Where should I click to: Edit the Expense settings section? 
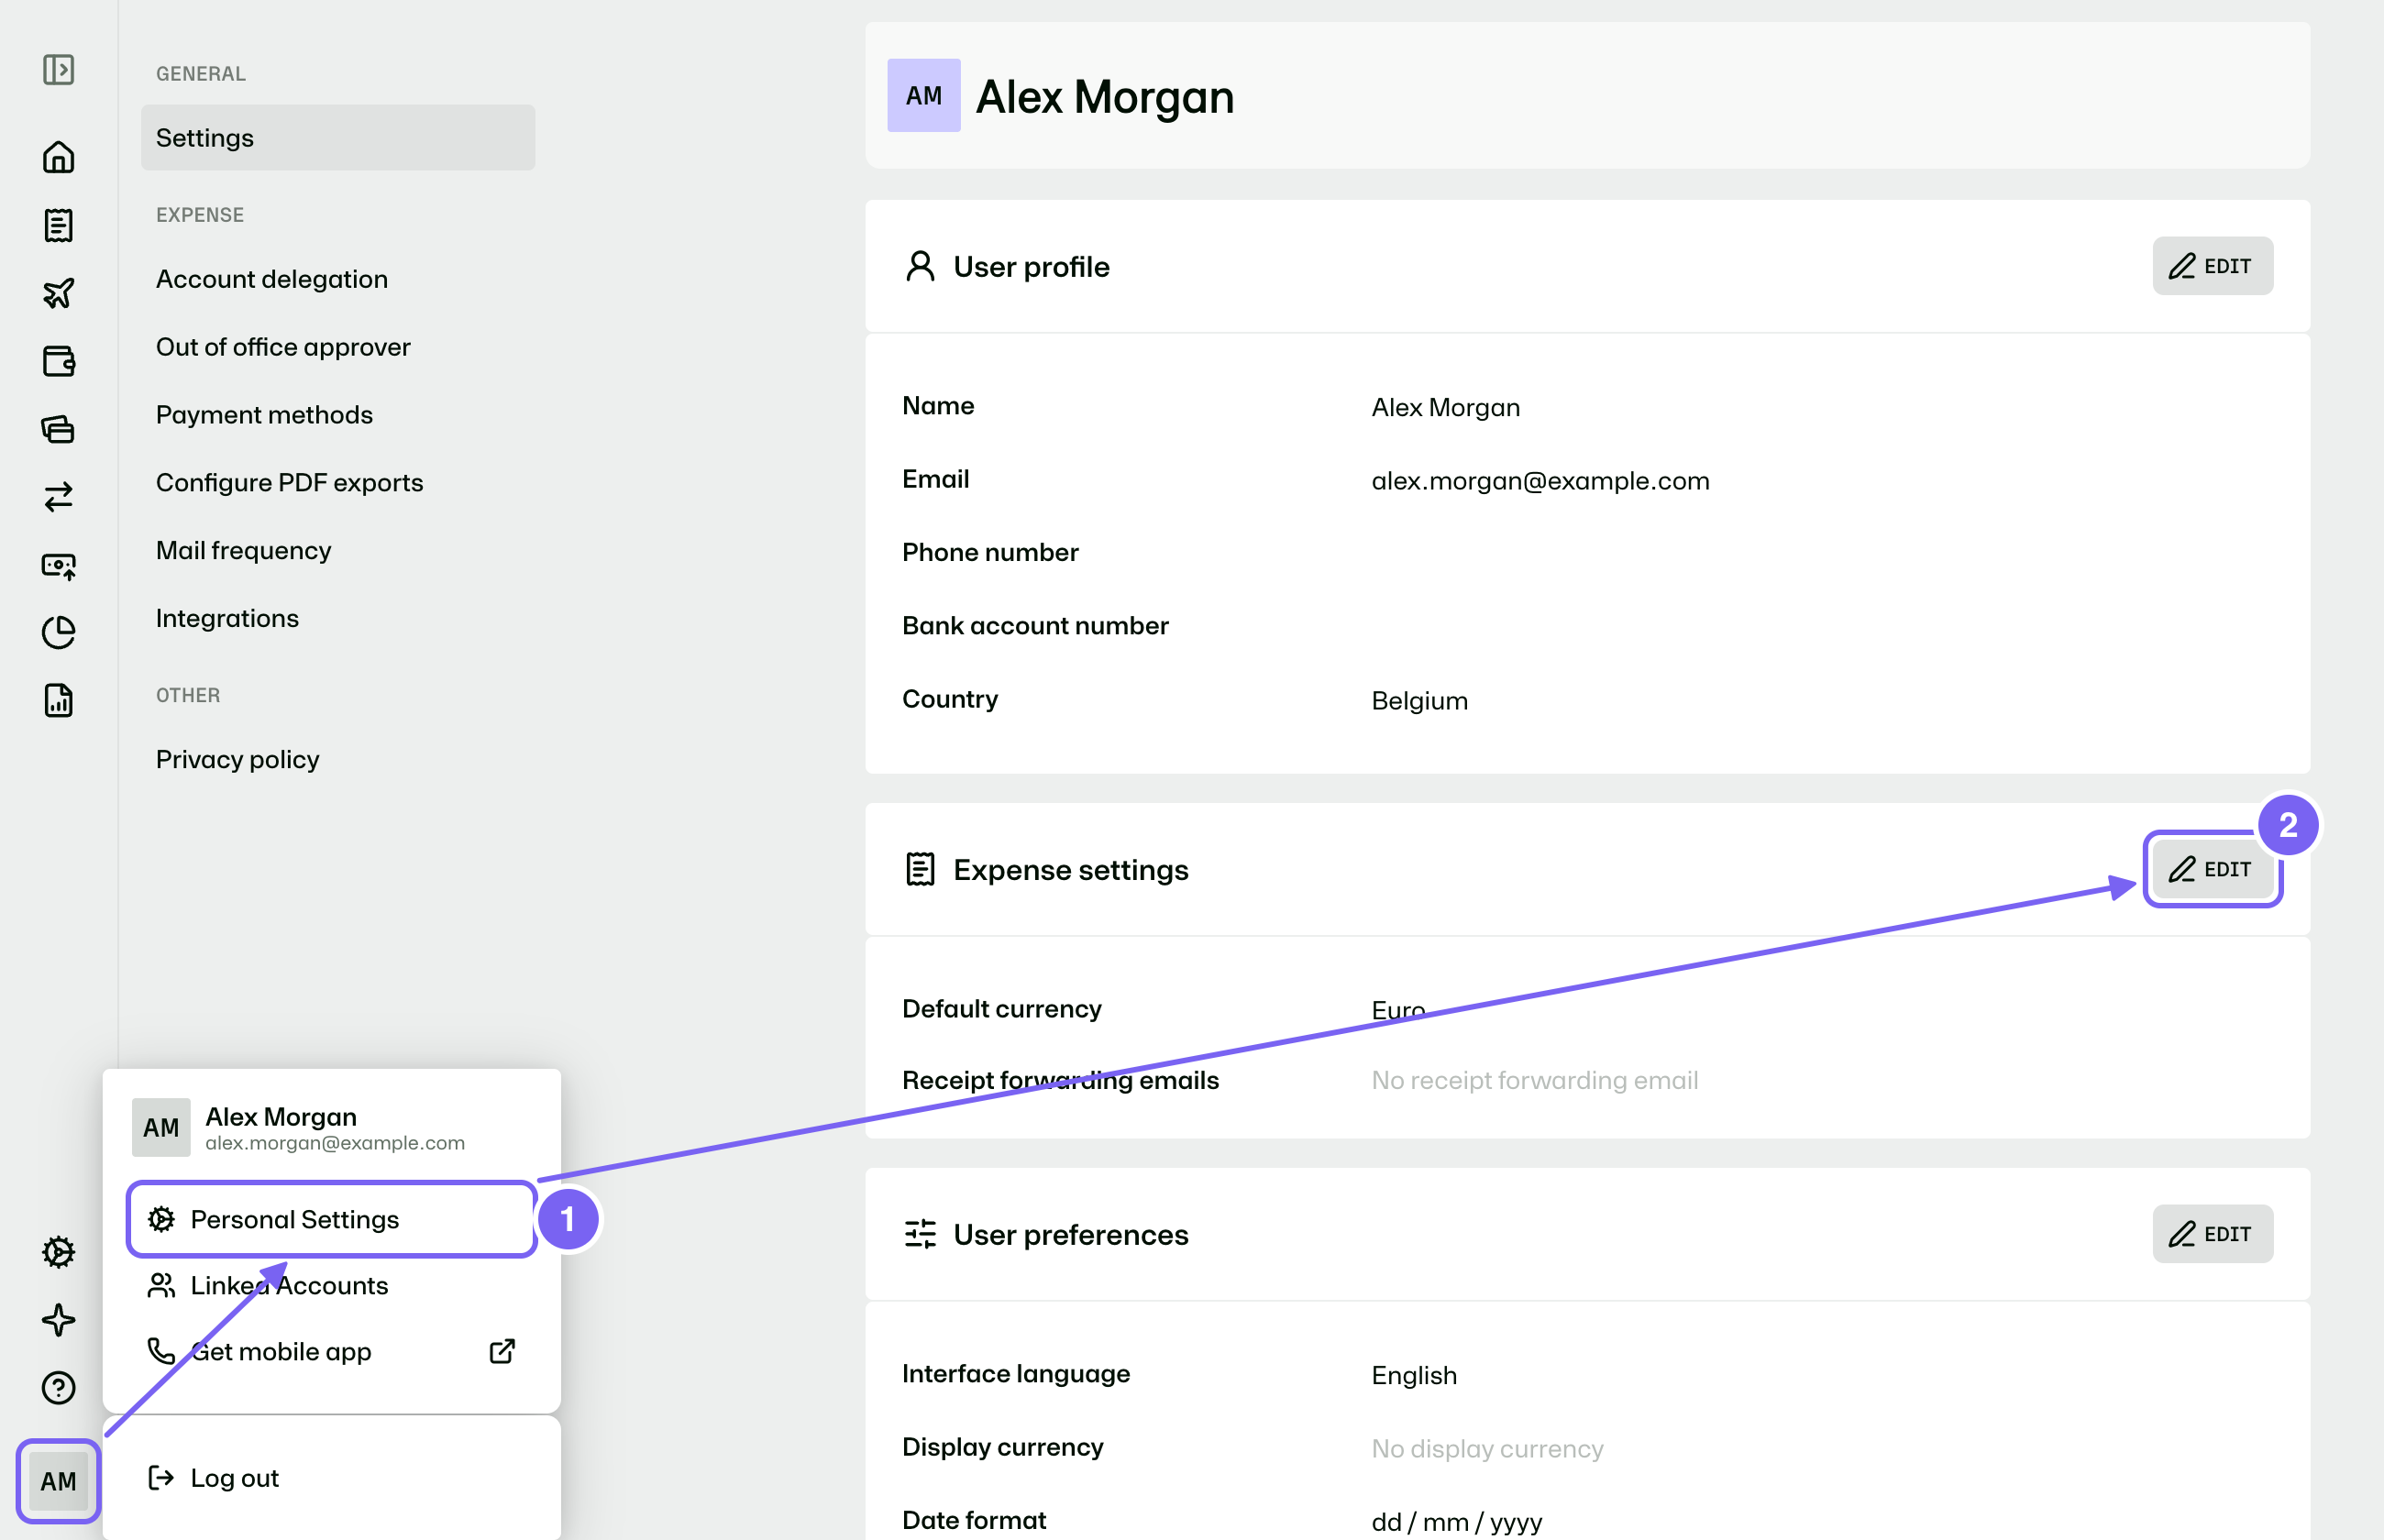click(2212, 869)
